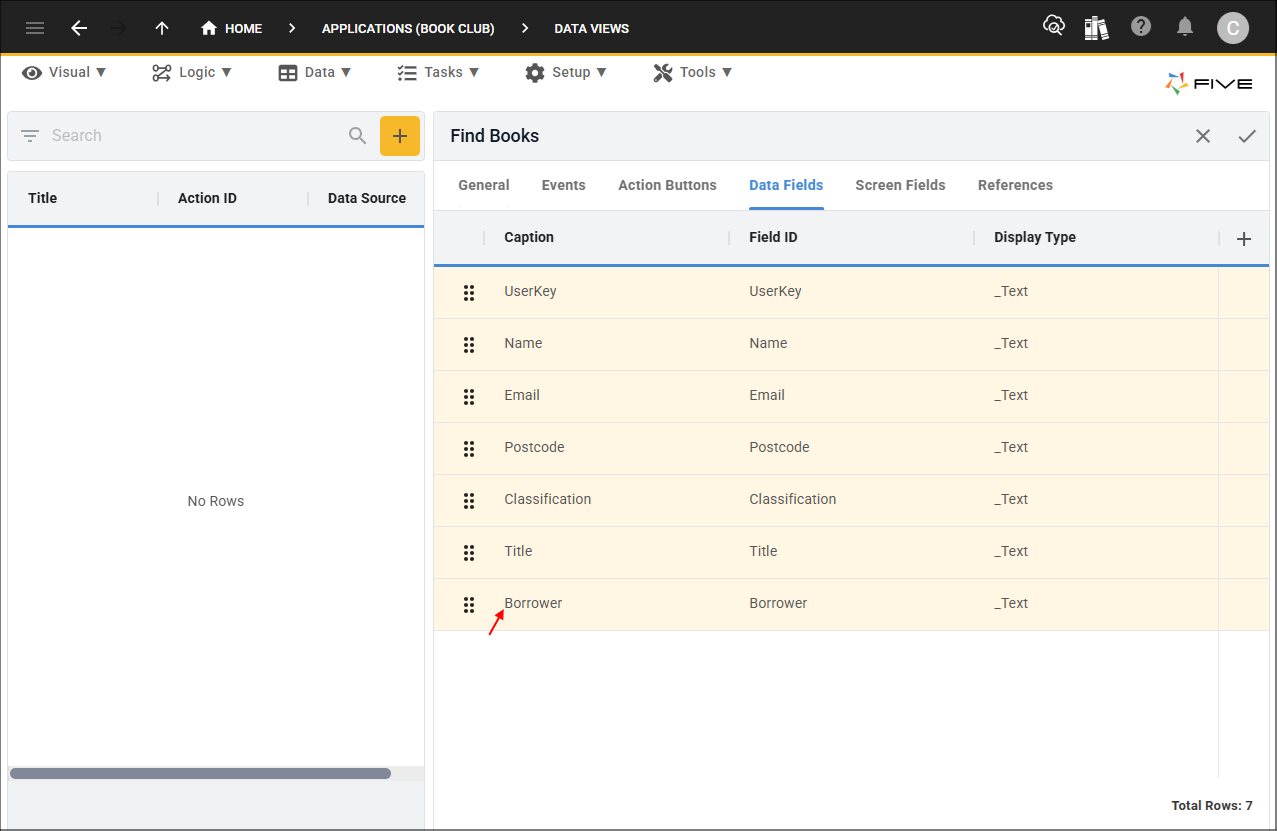Image resolution: width=1277 pixels, height=831 pixels.
Task: Cancel Find Books editing with X
Action: [1203, 136]
